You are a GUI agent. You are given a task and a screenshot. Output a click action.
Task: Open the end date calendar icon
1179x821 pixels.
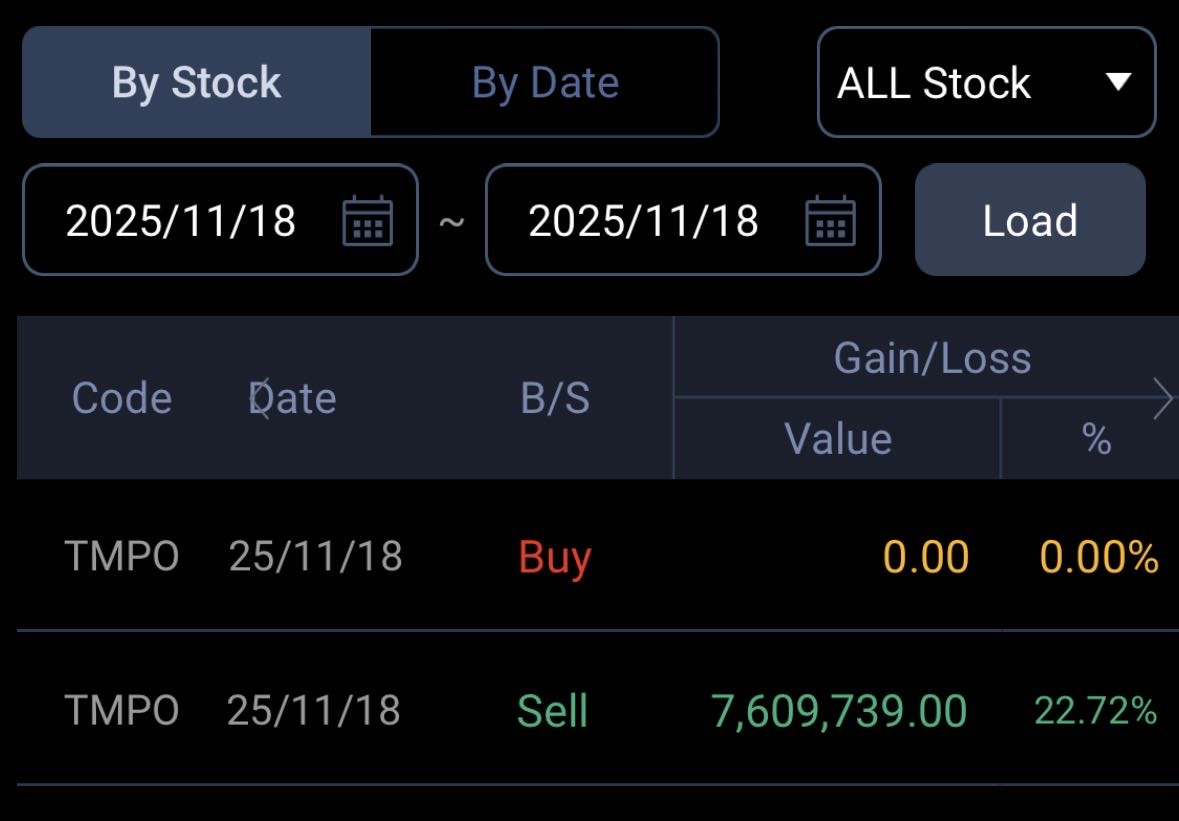[830, 220]
